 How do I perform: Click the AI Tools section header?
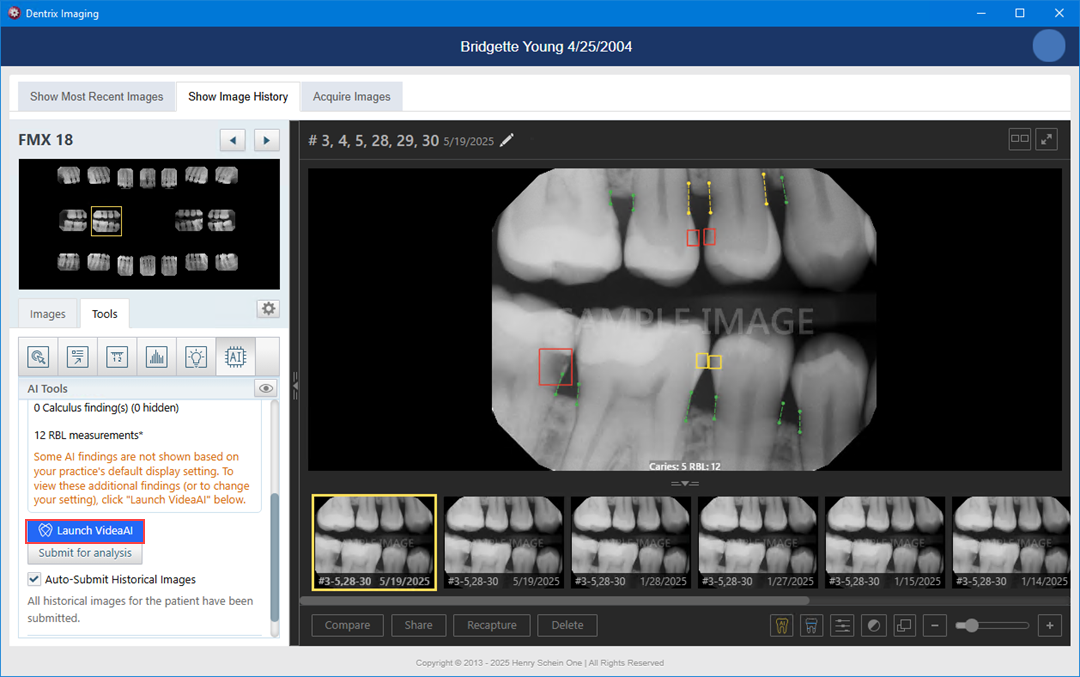48,388
